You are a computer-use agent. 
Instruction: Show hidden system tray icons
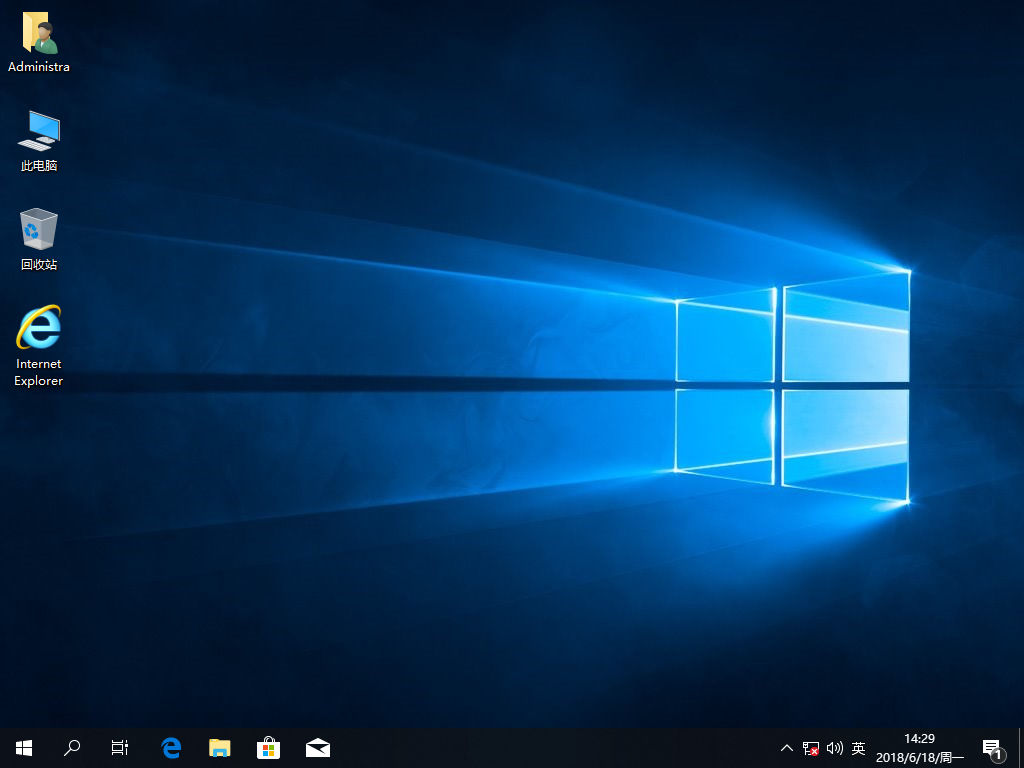(x=787, y=748)
